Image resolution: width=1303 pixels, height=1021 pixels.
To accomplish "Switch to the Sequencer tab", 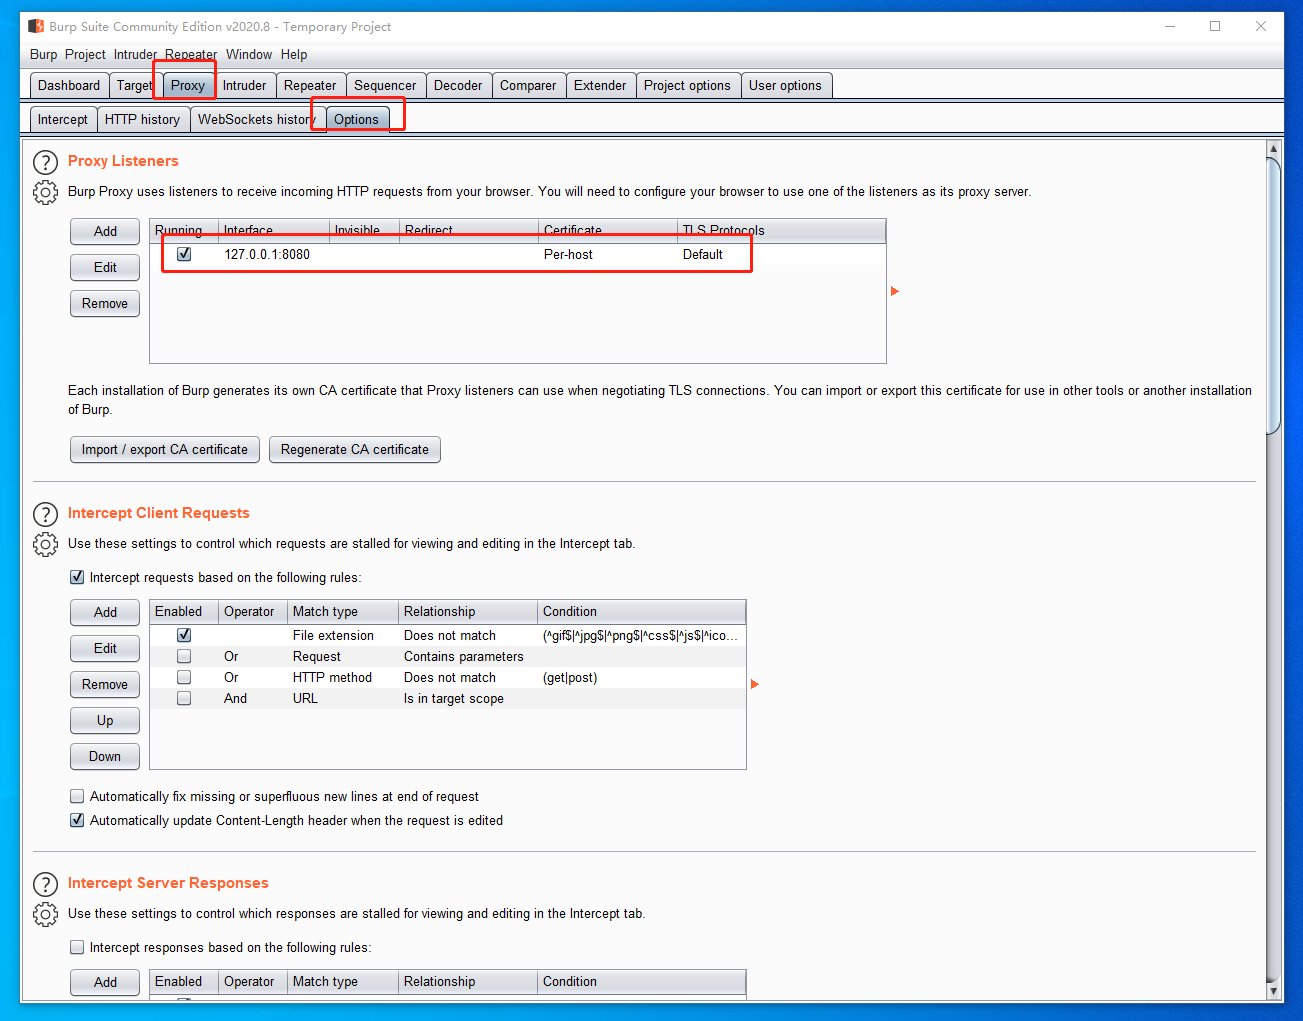I will [385, 85].
